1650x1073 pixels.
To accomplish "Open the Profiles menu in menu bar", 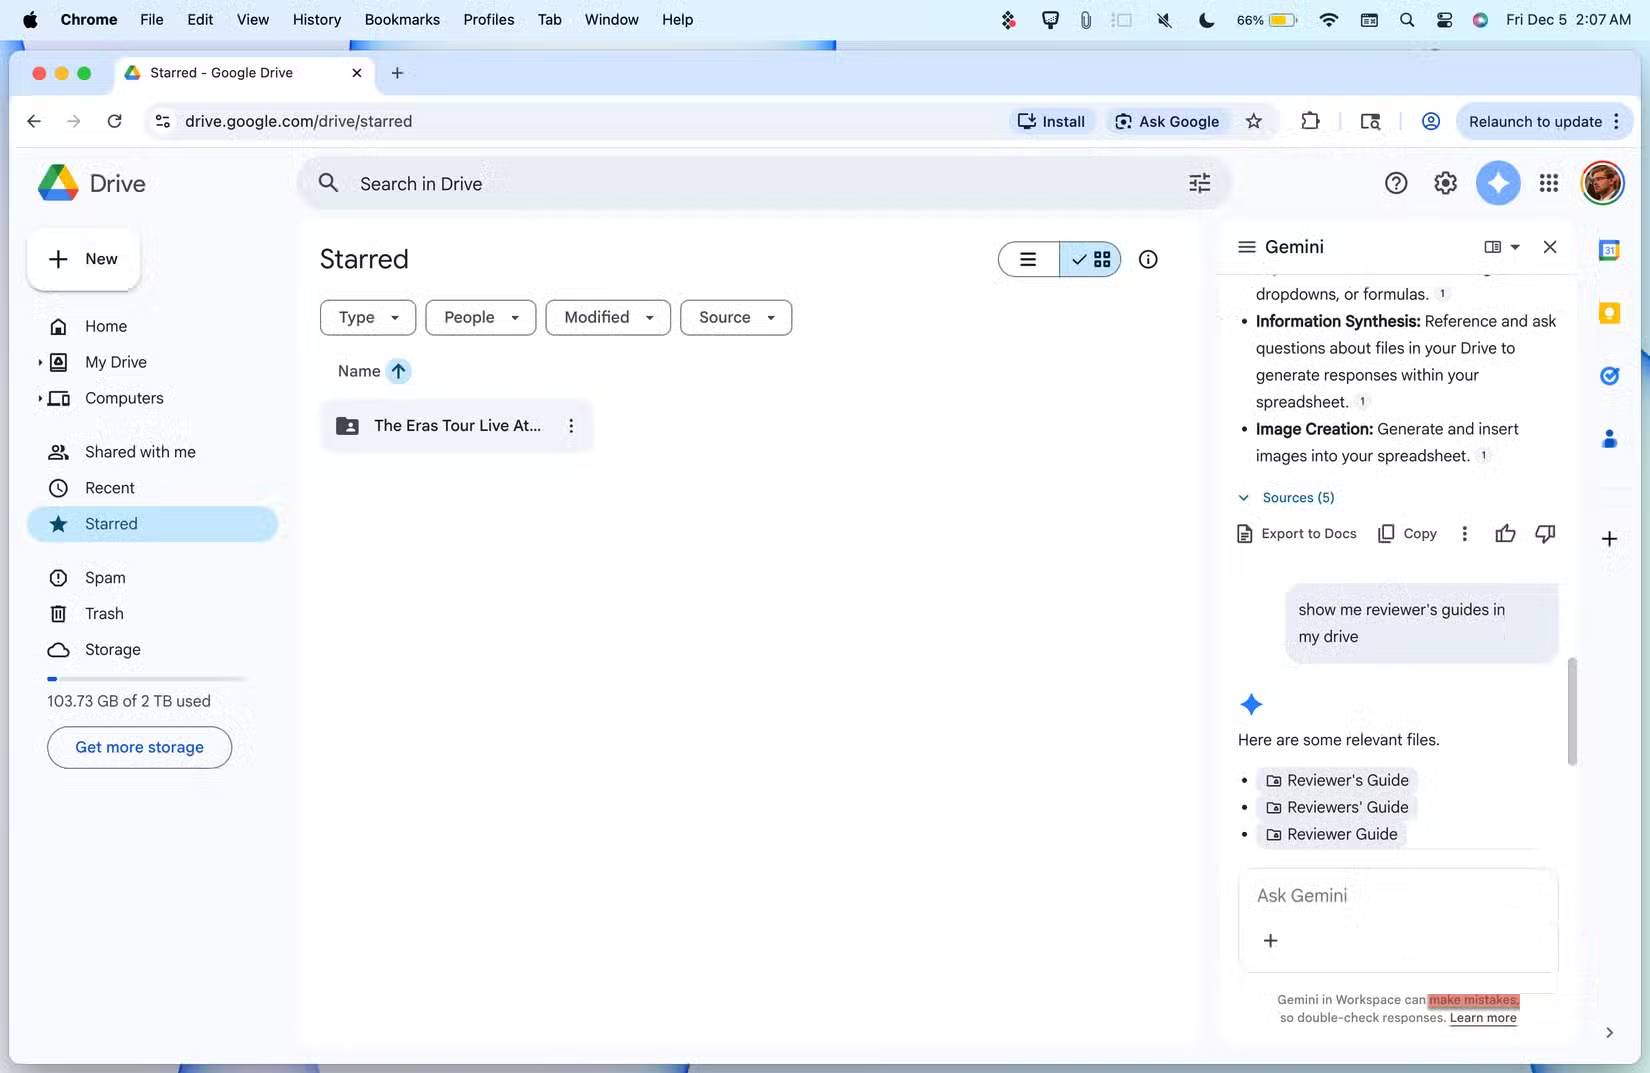I will tap(489, 19).
